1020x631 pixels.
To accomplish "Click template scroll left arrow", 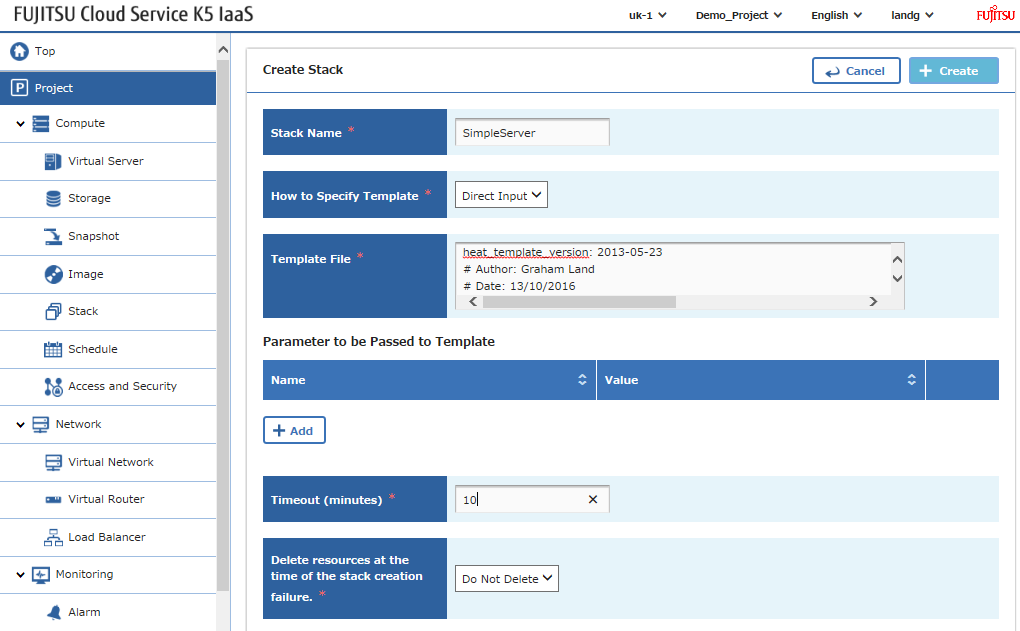I will pyautogui.click(x=473, y=302).
